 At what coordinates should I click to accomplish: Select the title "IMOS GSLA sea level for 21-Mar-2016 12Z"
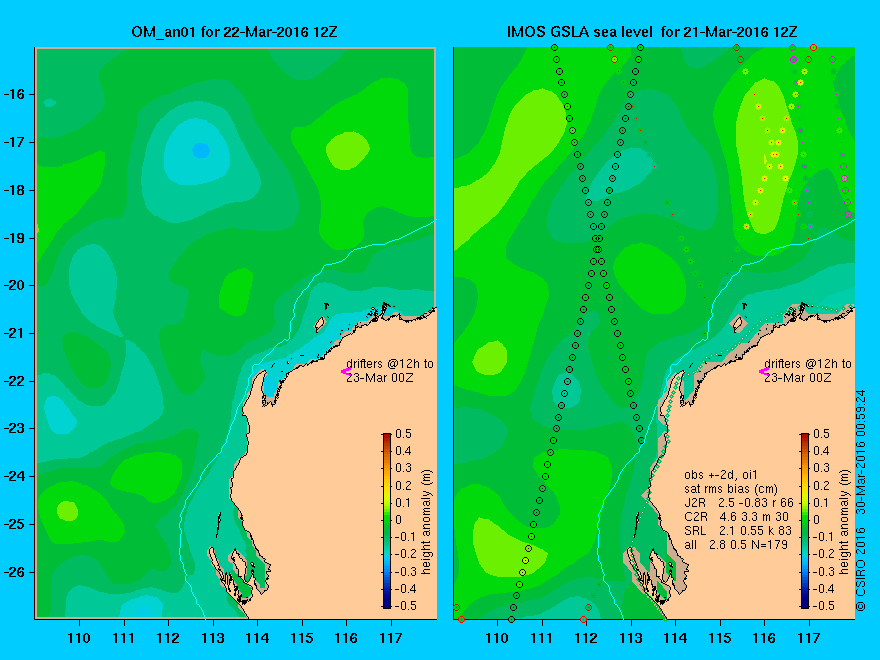click(652, 32)
